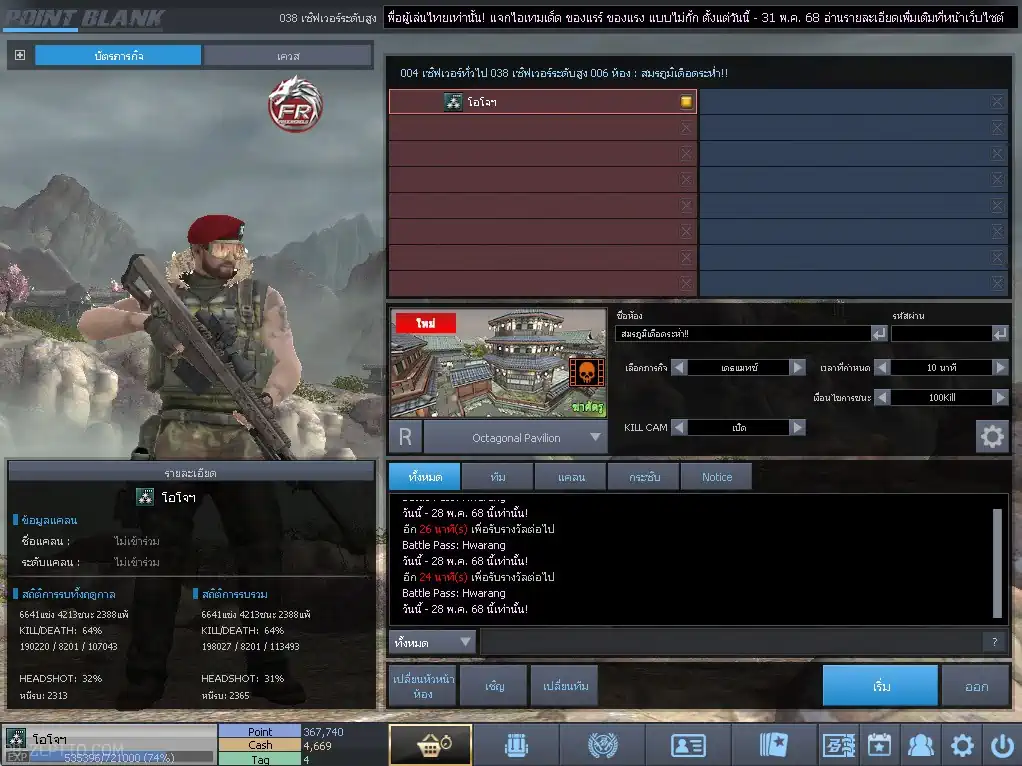Click the ออก exit room button
This screenshot has width=1022, height=766.
click(x=976, y=687)
